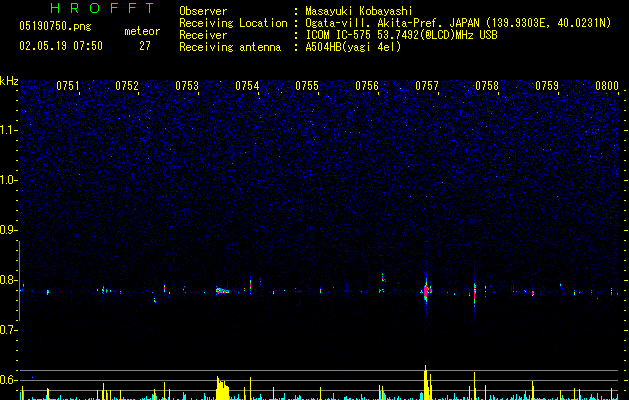Click the 0.7 kHz axis label
Image resolution: width=629 pixels, height=400 pixels.
tap(8, 330)
